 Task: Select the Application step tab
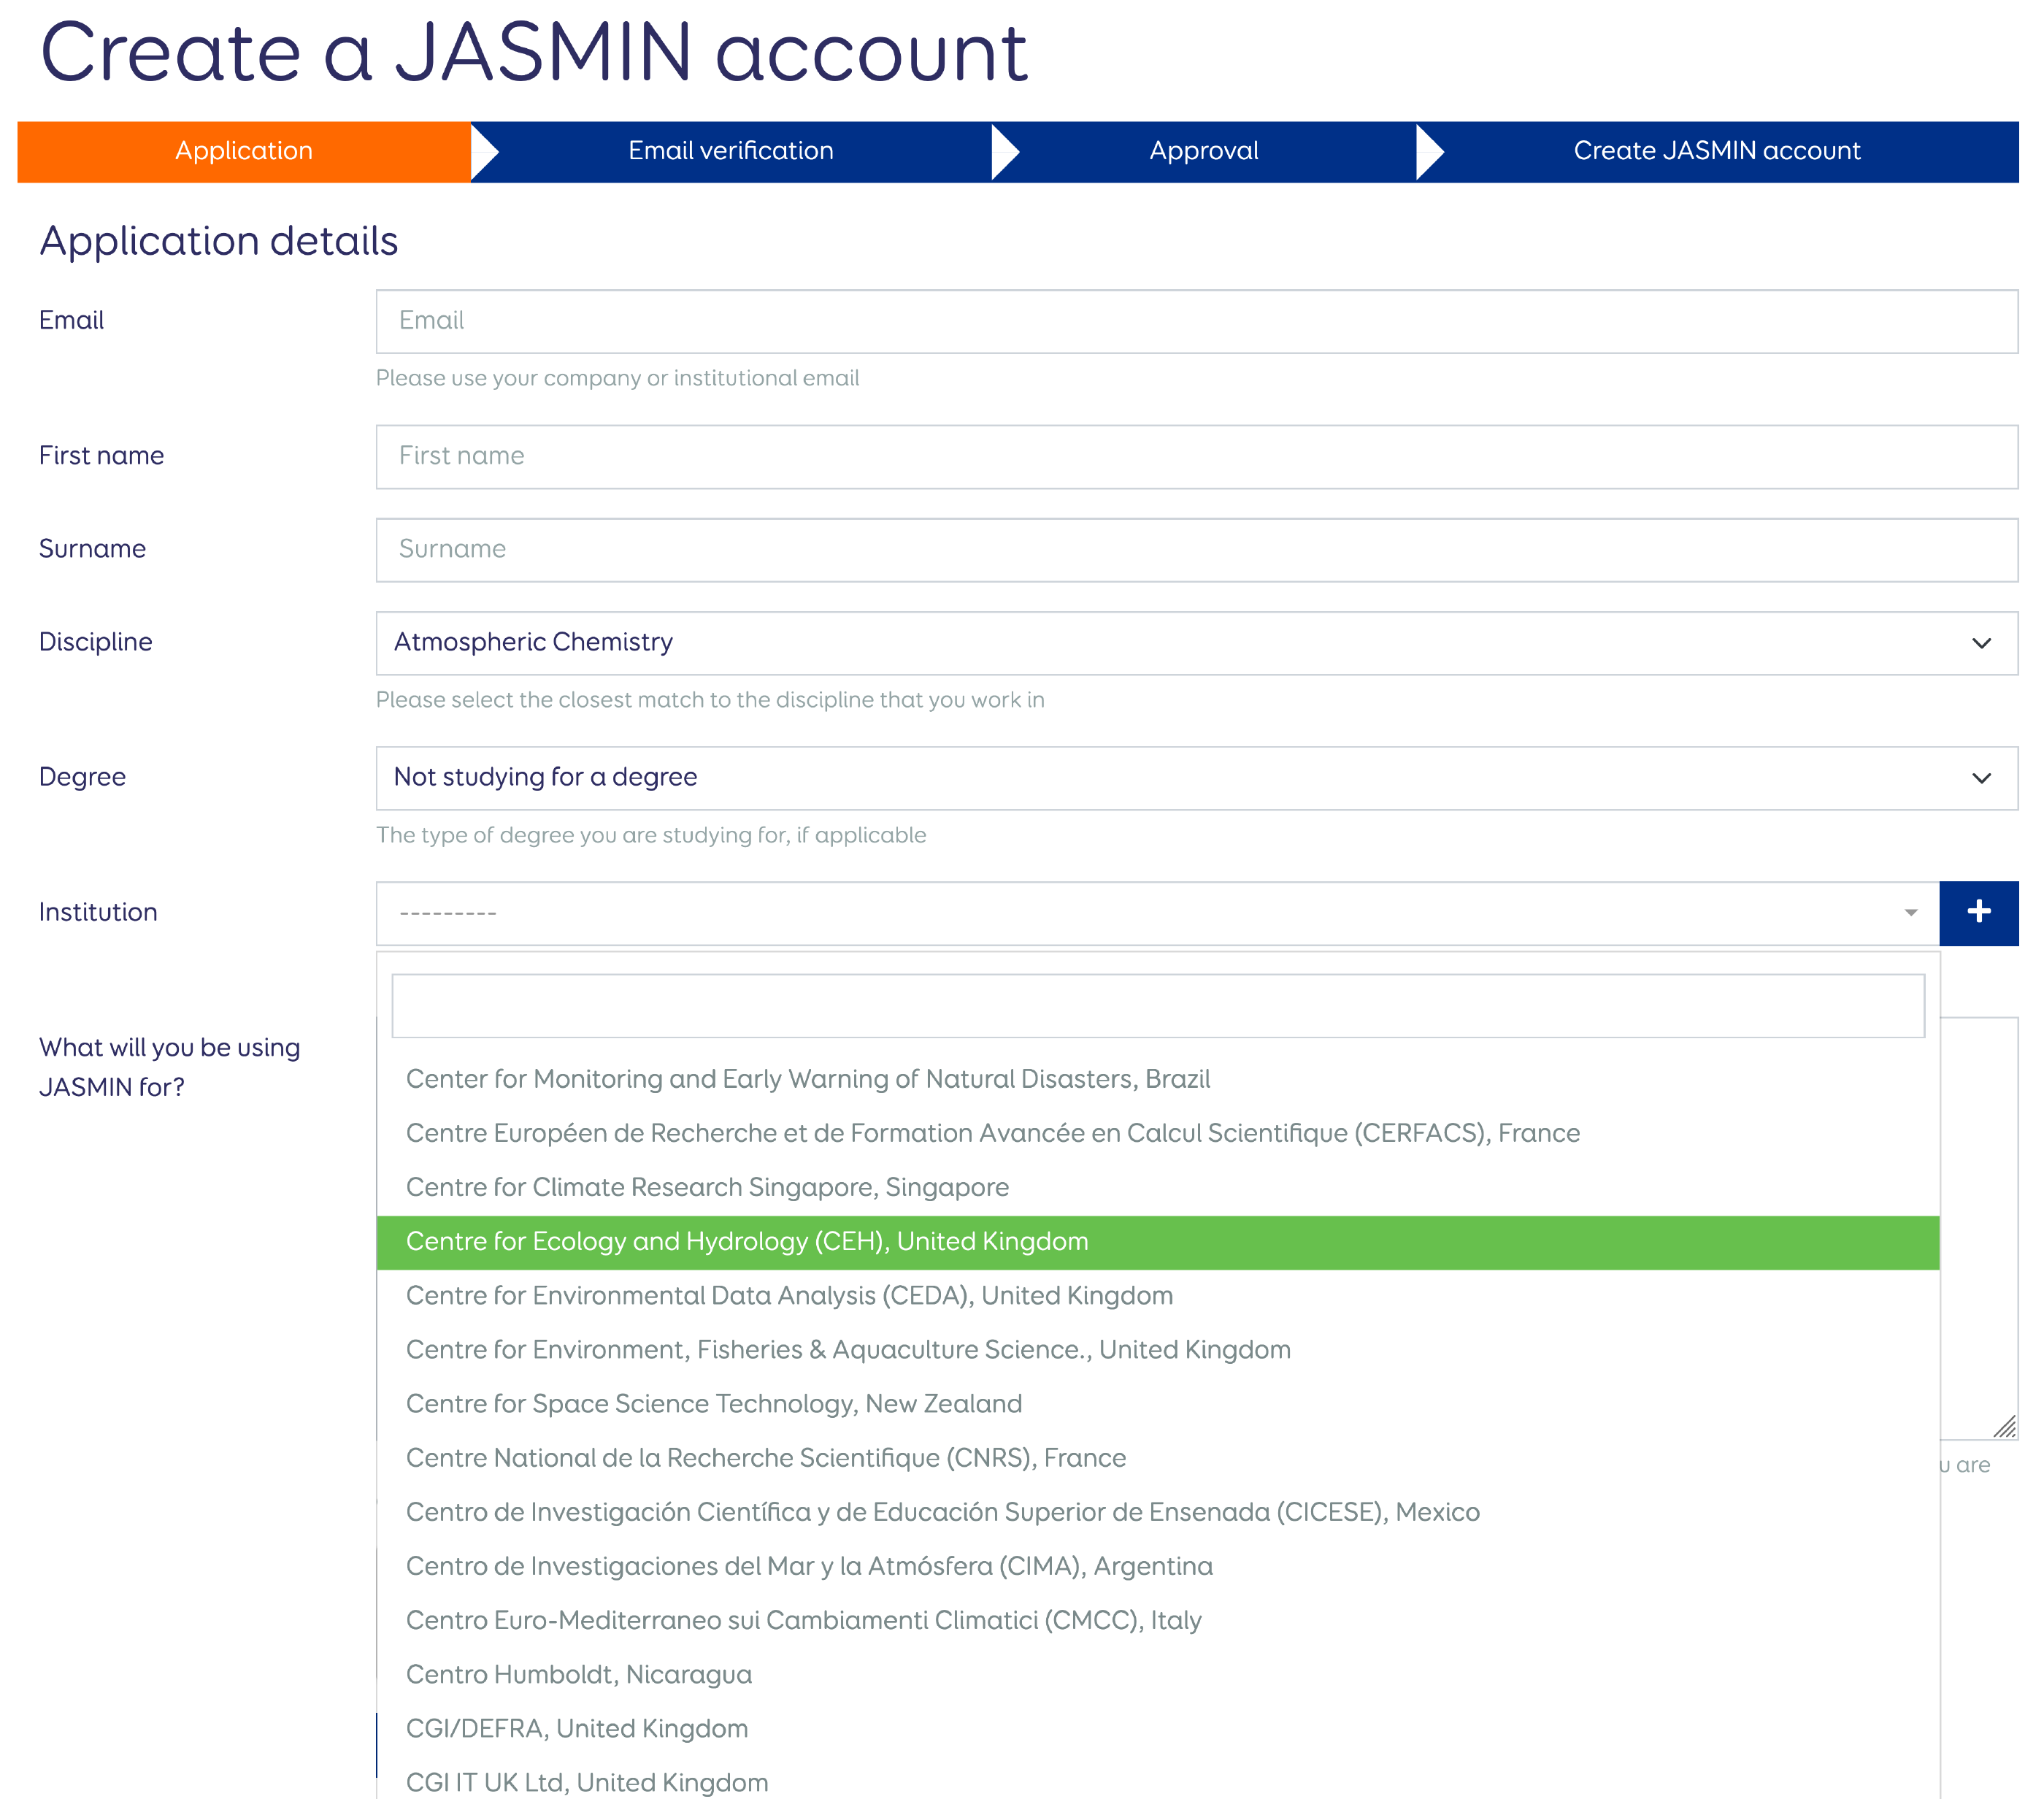244,151
